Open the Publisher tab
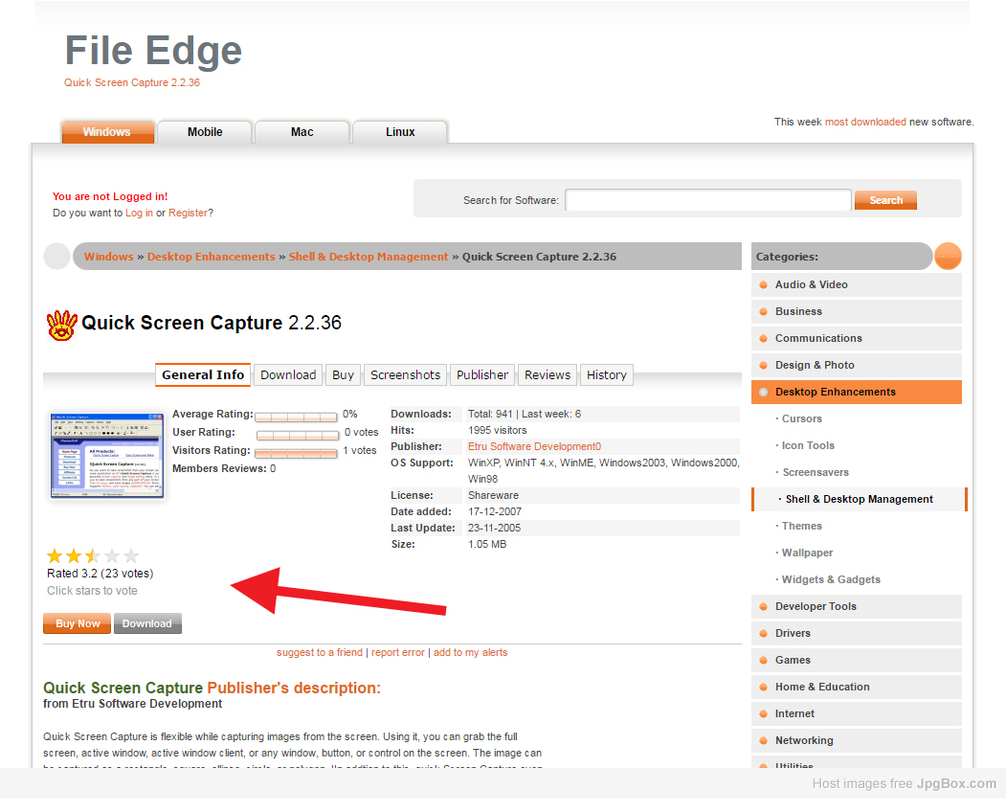This screenshot has width=1006, height=798. coord(482,375)
